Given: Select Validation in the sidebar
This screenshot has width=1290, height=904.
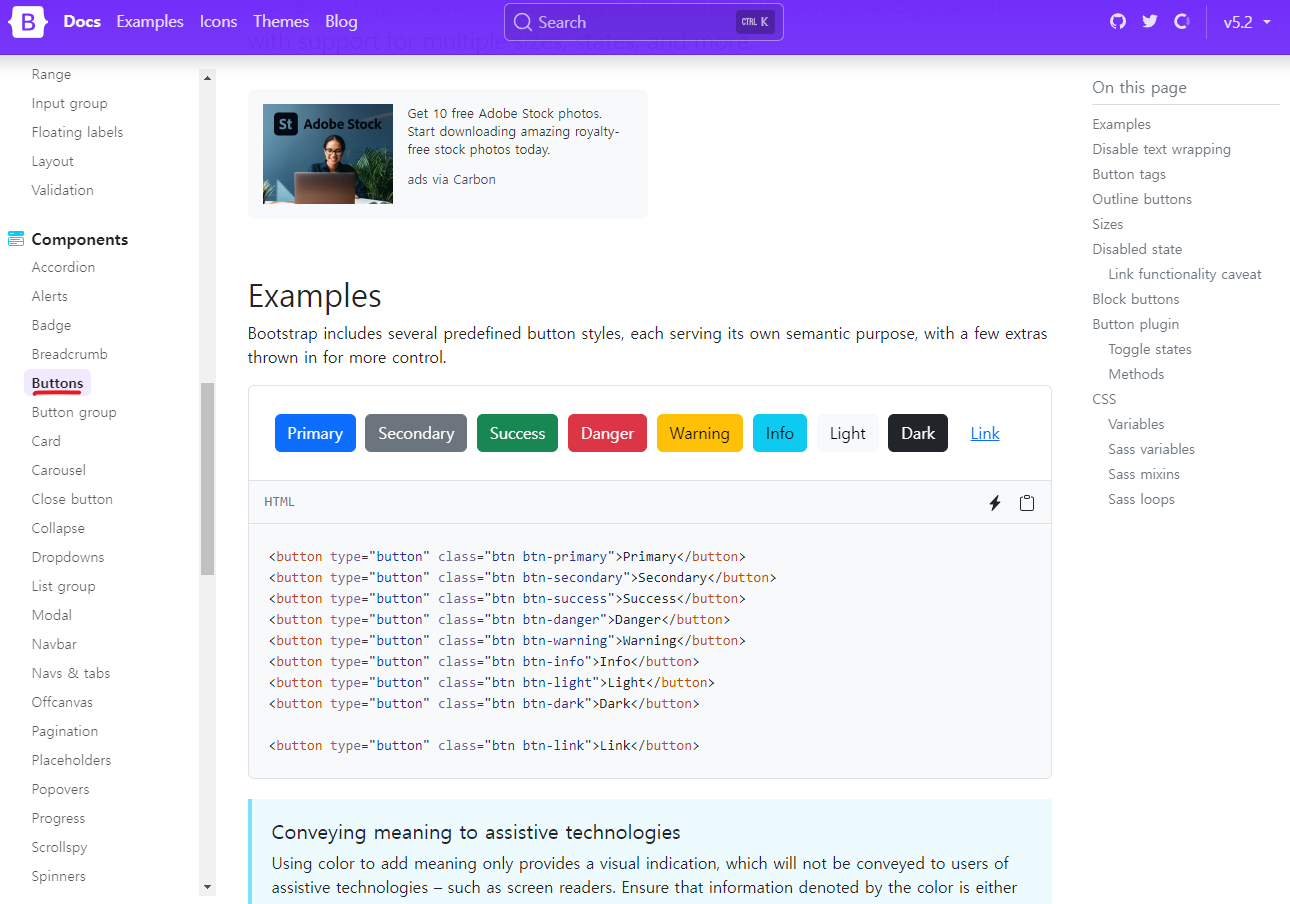Looking at the screenshot, I should tap(62, 190).
